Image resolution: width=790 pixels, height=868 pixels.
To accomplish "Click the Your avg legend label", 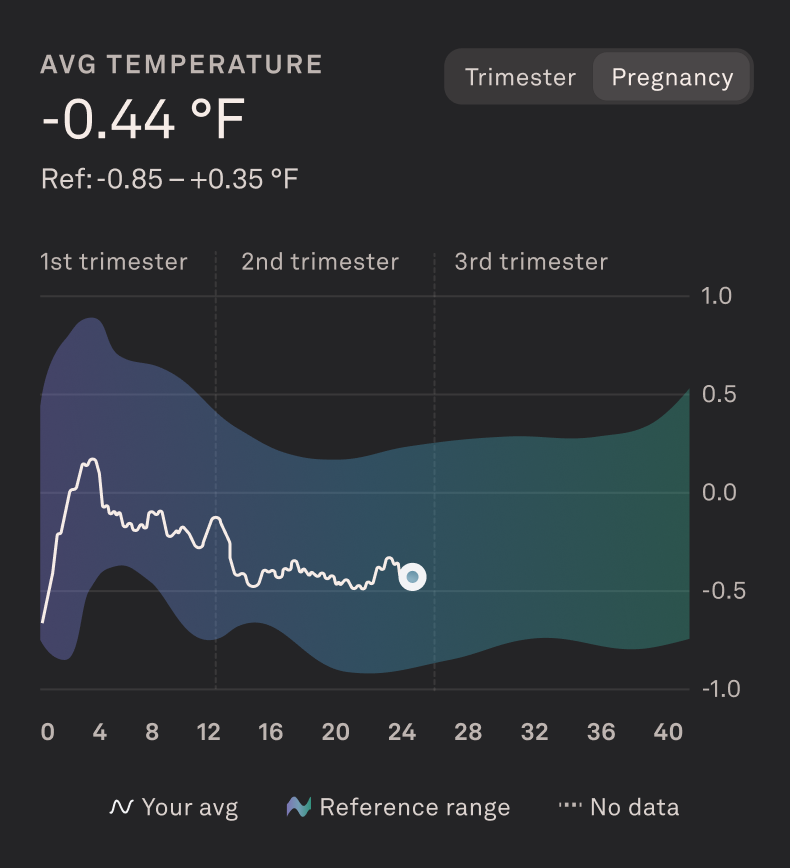I will click(190, 807).
